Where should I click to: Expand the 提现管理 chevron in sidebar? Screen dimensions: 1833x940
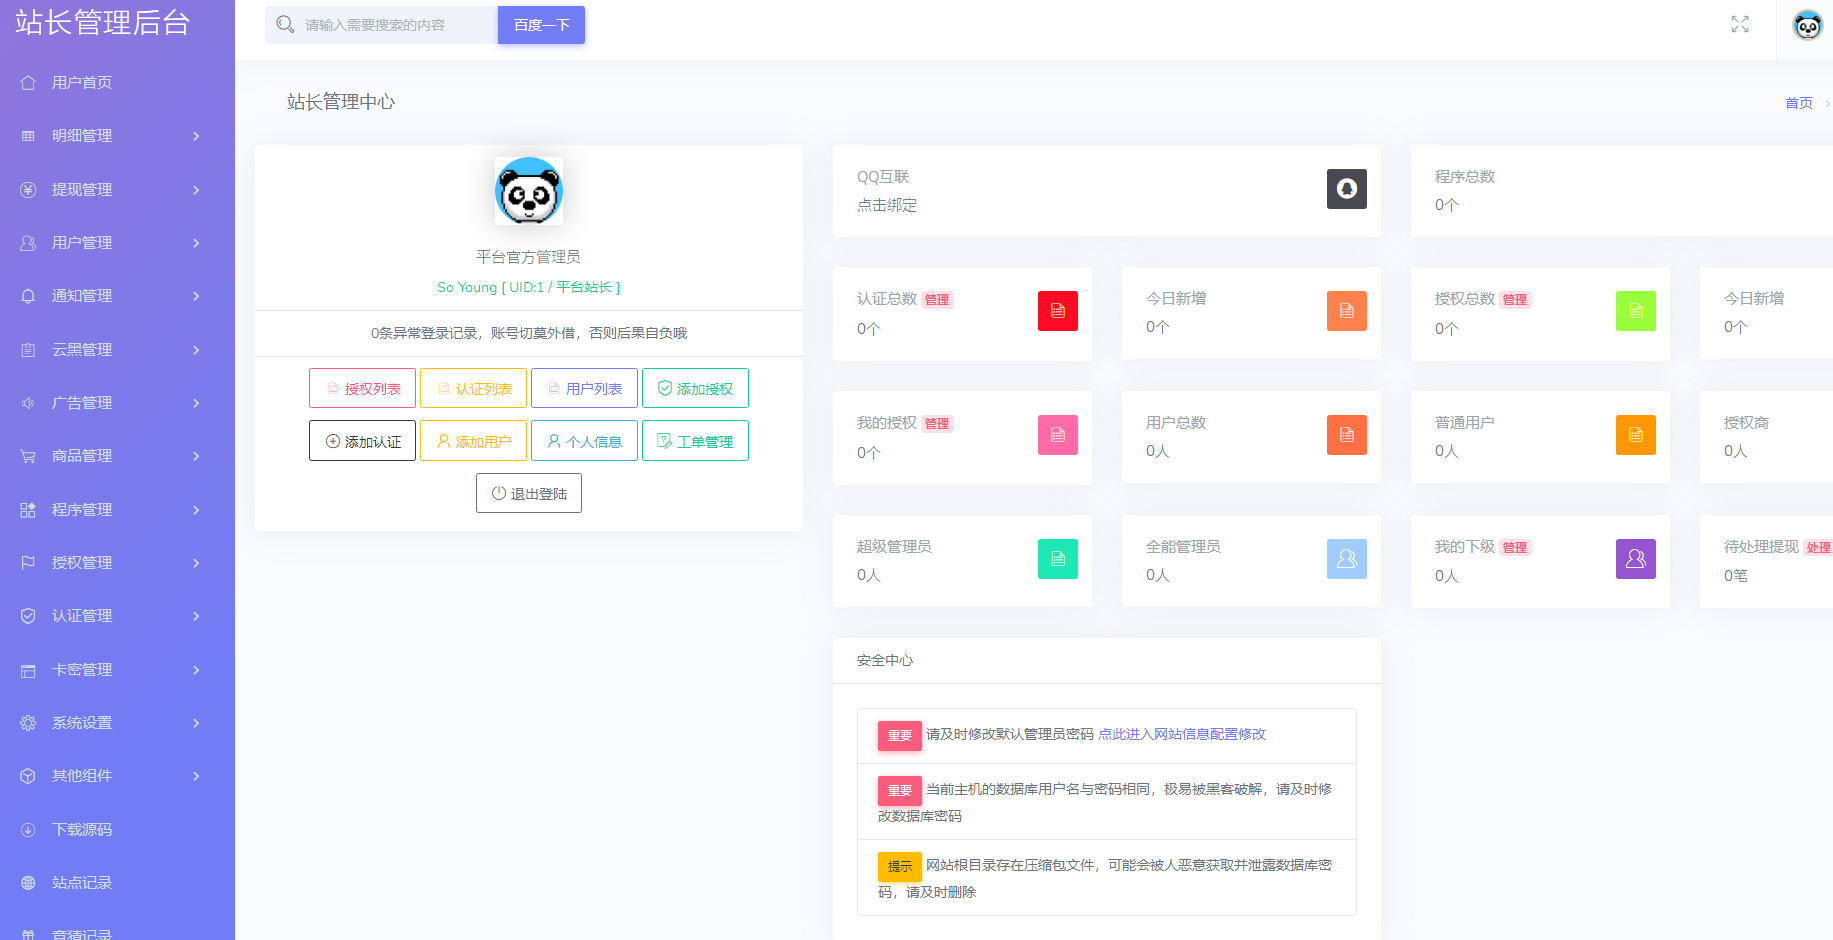point(196,190)
